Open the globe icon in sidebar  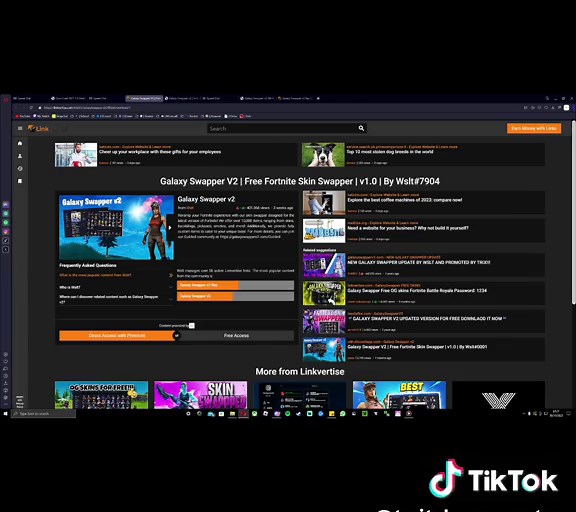tap(20, 169)
